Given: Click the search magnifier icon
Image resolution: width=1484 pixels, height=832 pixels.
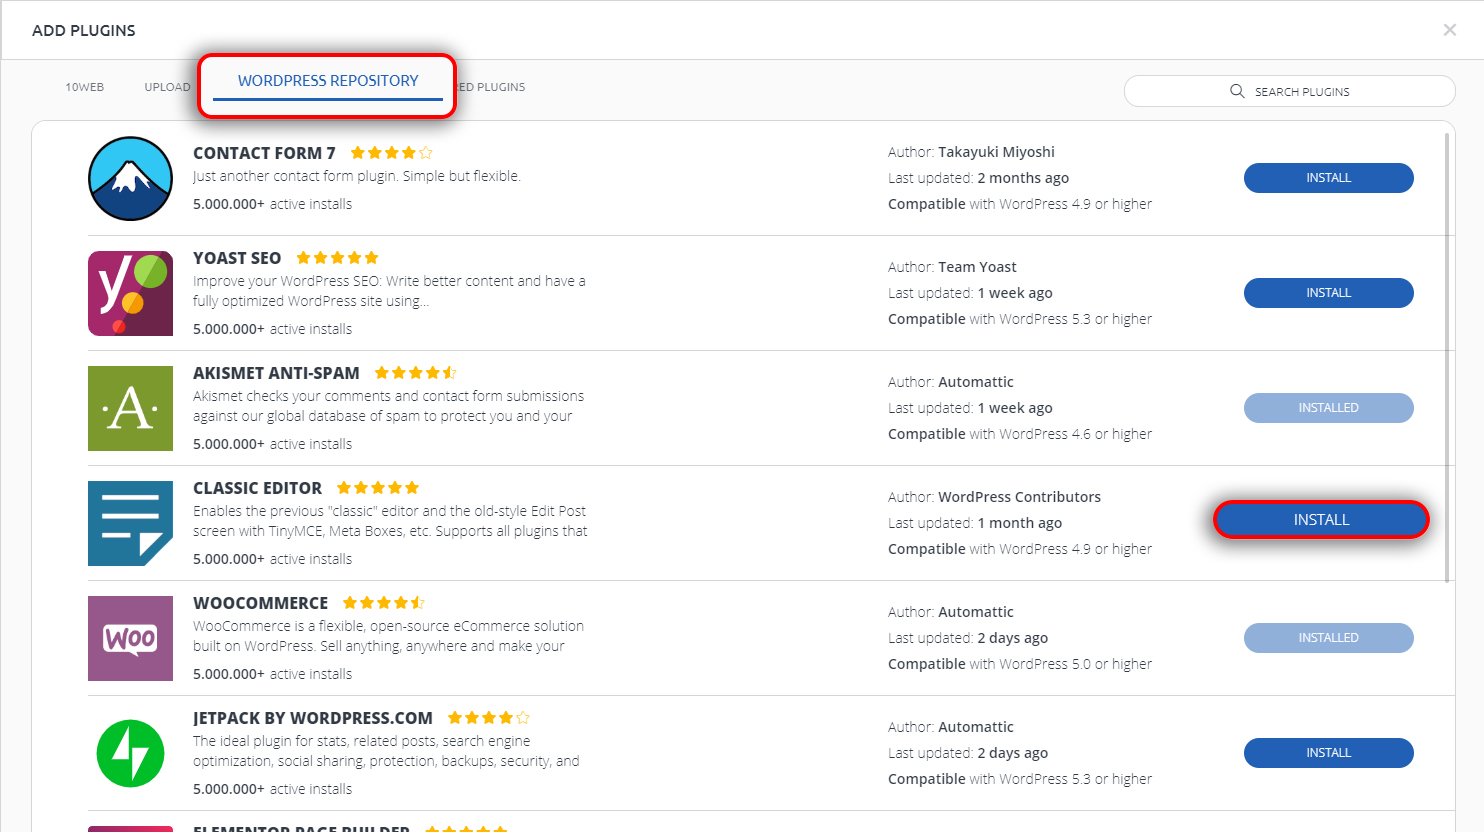Looking at the screenshot, I should tap(1237, 91).
